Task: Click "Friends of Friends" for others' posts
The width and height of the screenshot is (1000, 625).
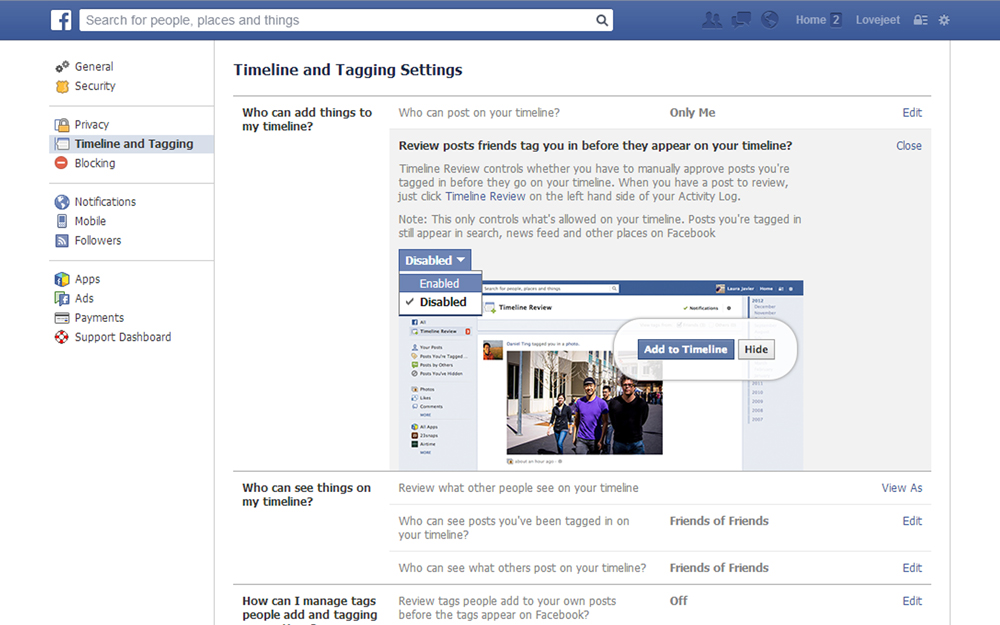Action: click(719, 568)
